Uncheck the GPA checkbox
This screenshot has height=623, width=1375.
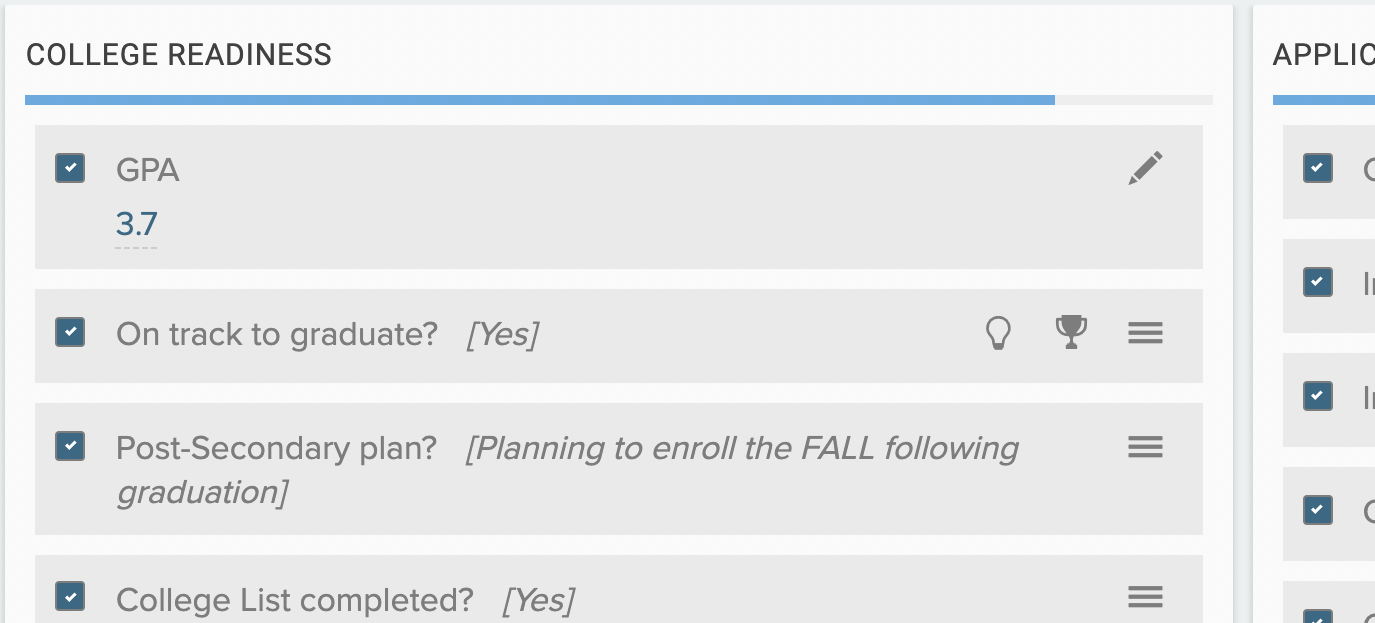coord(70,168)
